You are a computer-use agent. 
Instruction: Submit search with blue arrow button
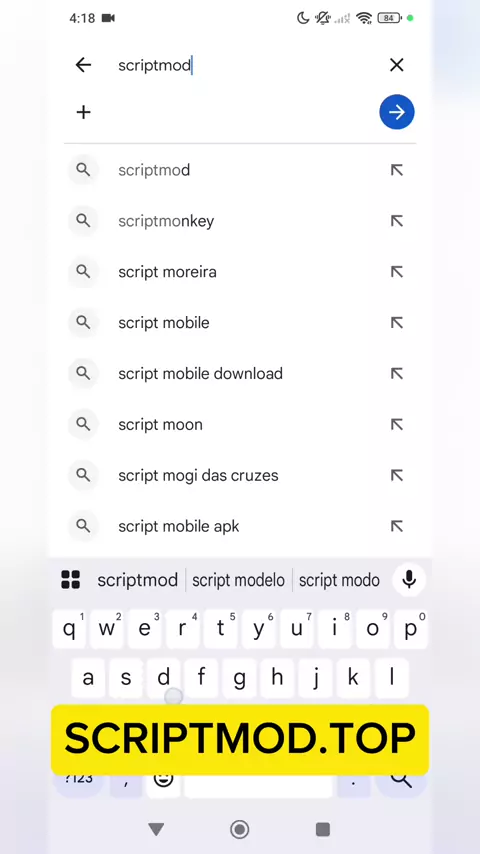(x=397, y=112)
